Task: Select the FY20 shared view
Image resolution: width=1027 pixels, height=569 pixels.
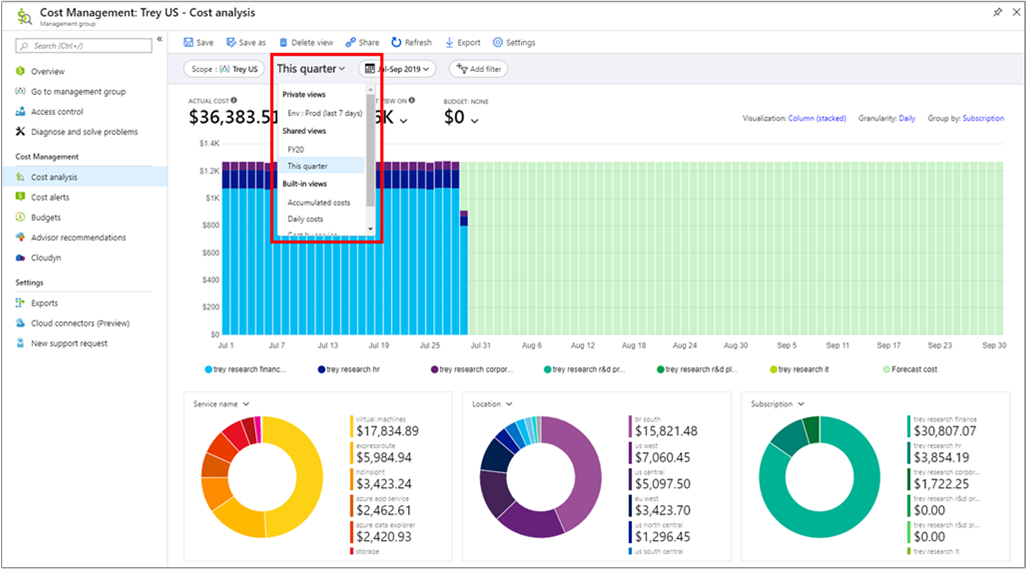Action: pyautogui.click(x=296, y=149)
